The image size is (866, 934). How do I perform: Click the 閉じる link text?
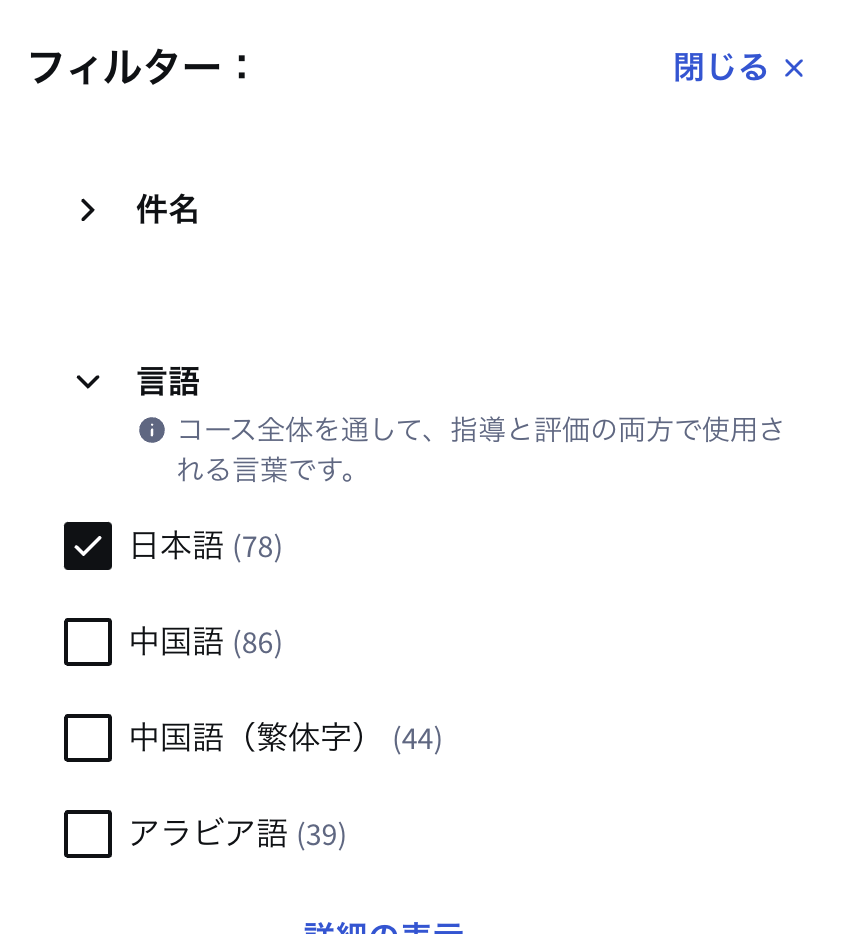(720, 67)
